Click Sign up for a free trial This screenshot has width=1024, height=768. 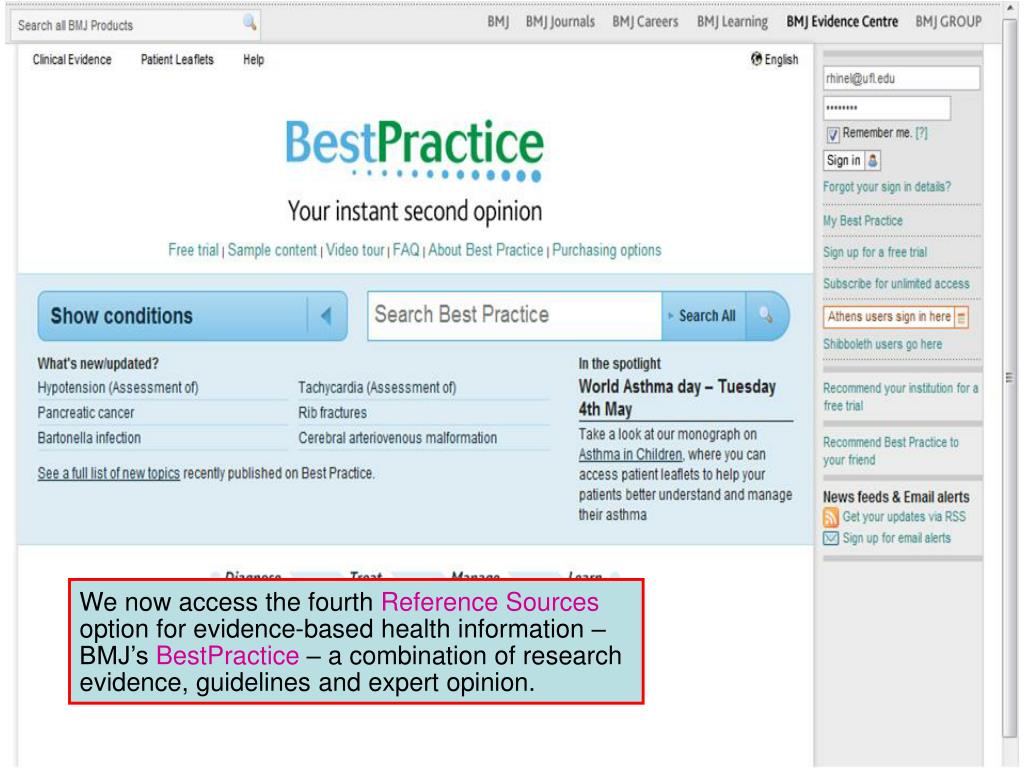point(874,252)
